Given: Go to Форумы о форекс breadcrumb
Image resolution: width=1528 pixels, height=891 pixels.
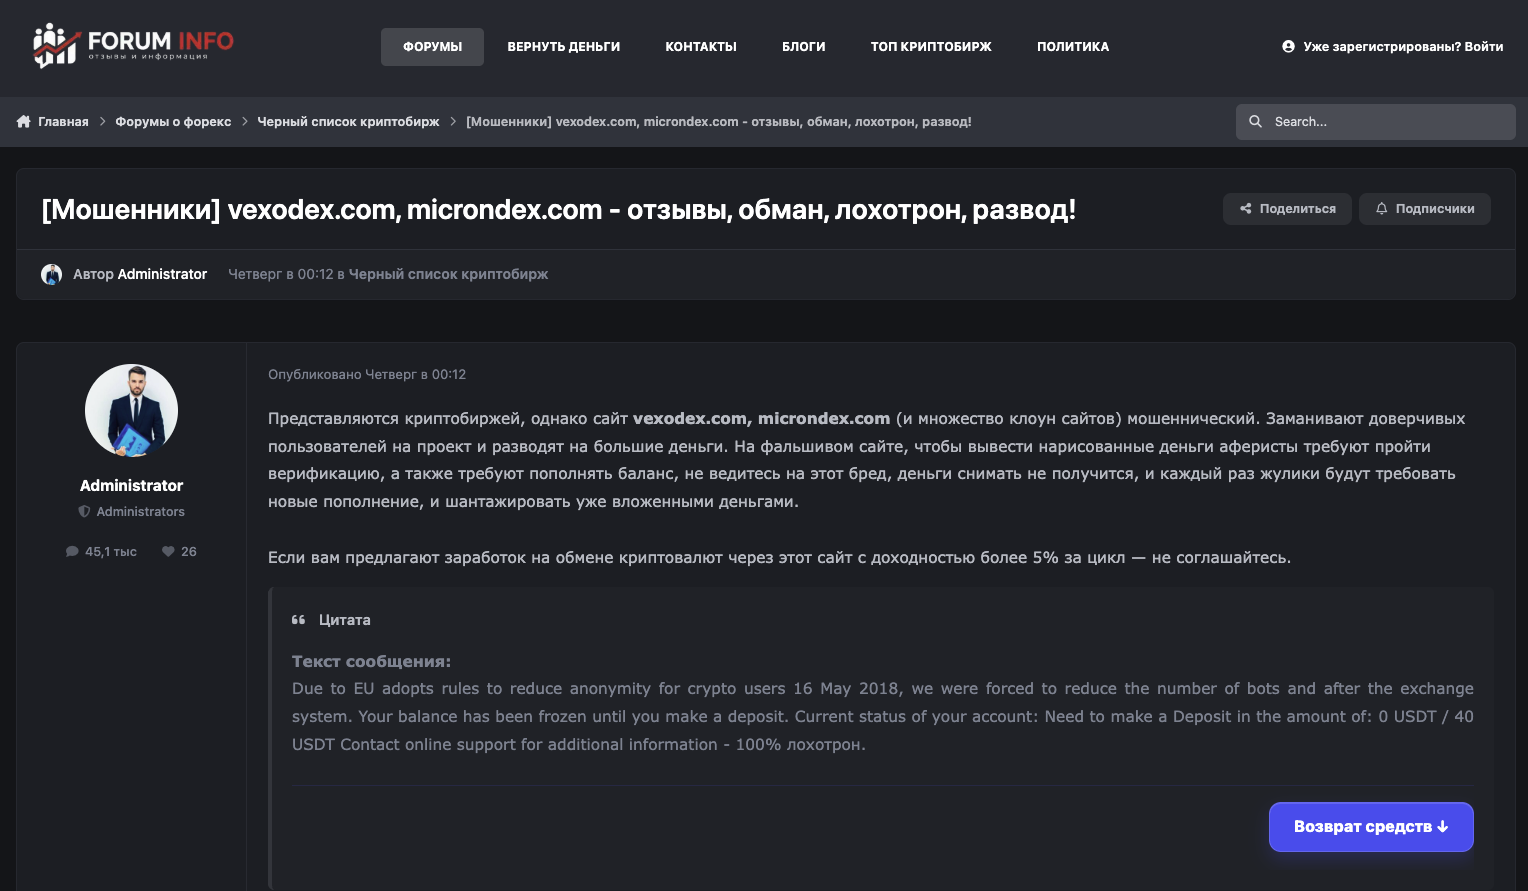Looking at the screenshot, I should point(173,121).
